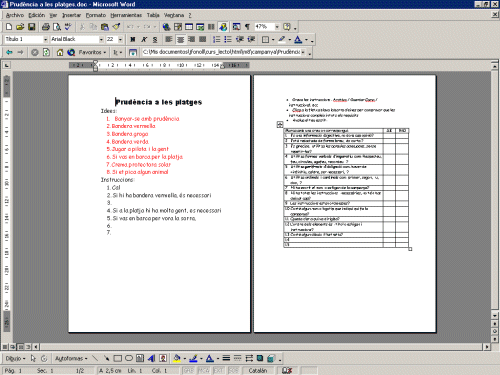
Task: Open the Titulo 1 style dropdown
Action: click(x=46, y=39)
